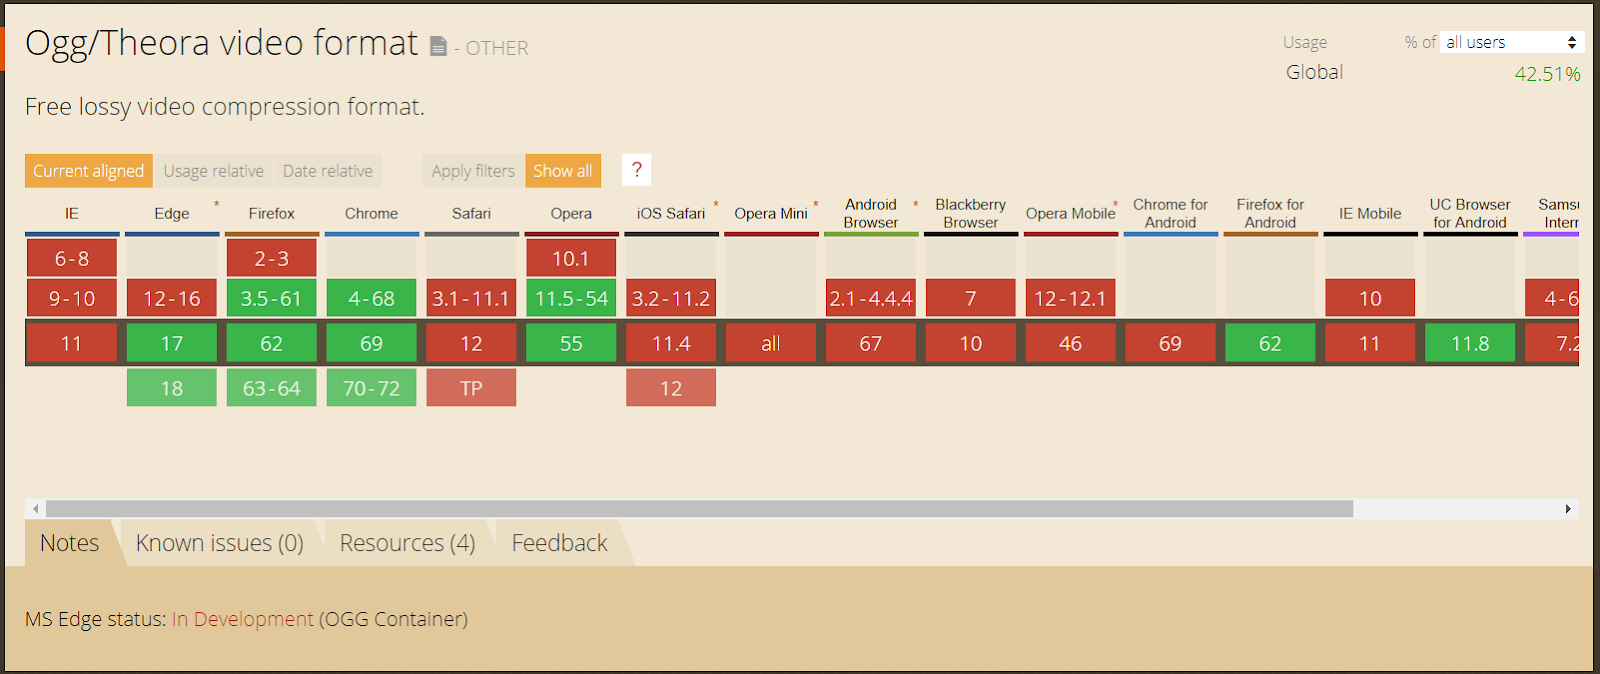1600x674 pixels.
Task: Select the Current aligned view
Action: (x=89, y=171)
